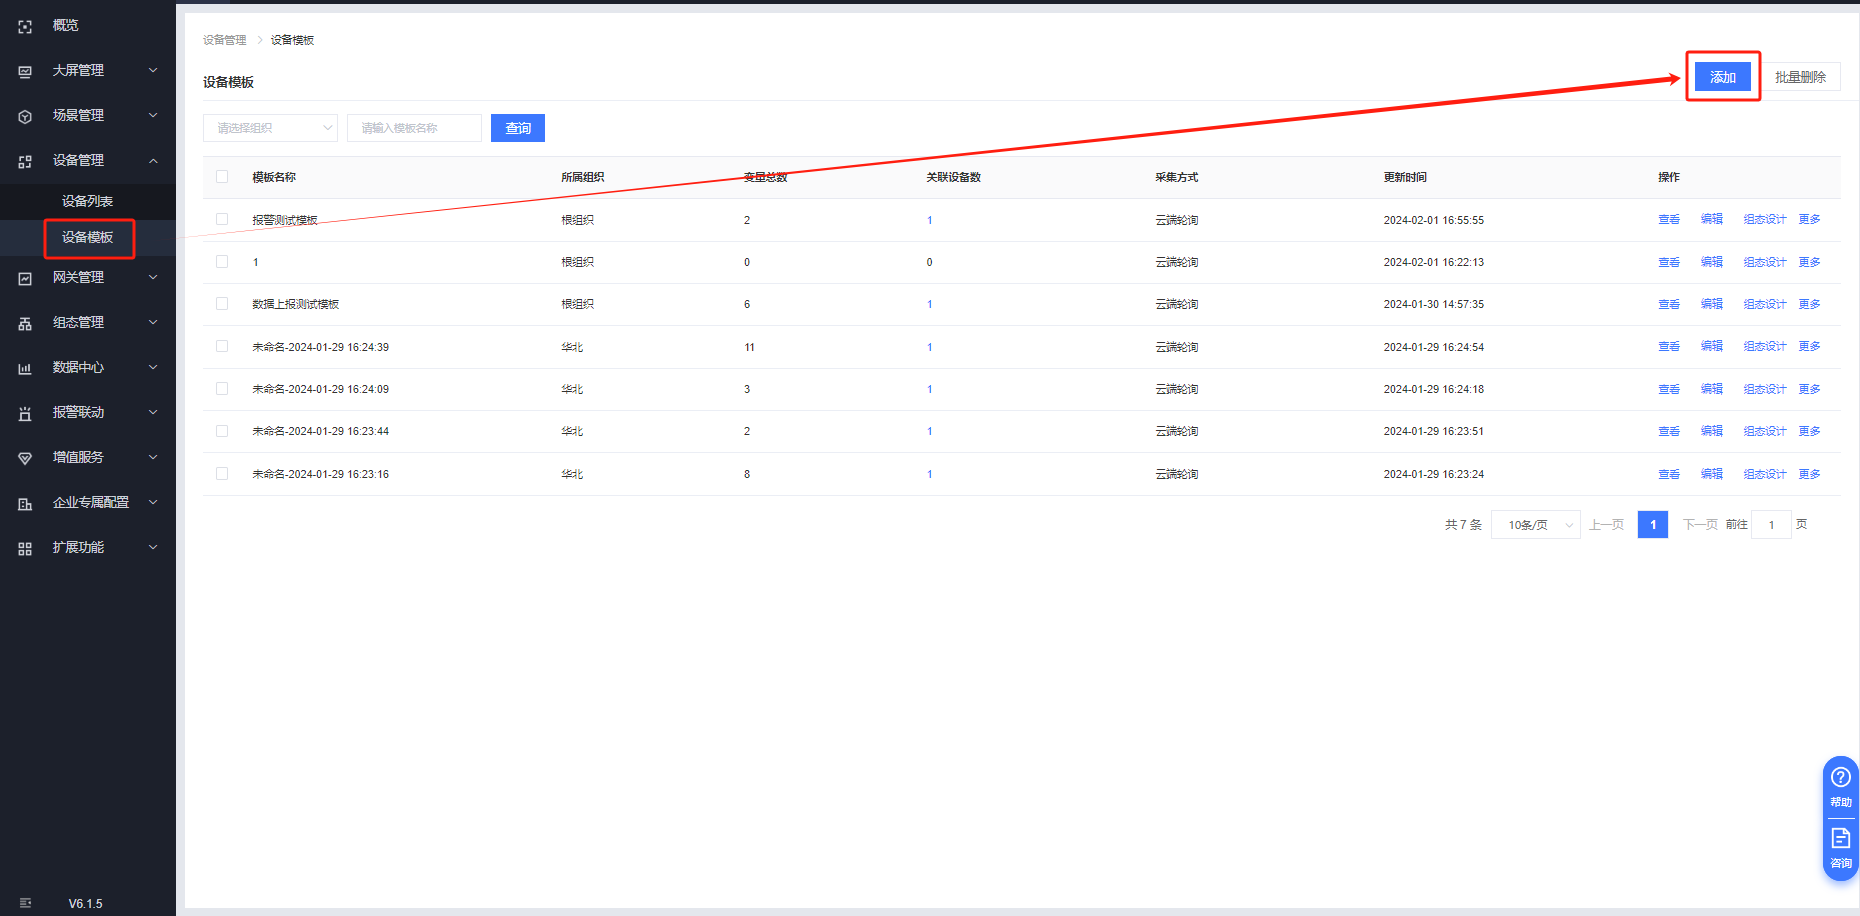Click the 大屏管理 screen icon
Screen dimensions: 1860x916
pyautogui.click(x=25, y=72)
